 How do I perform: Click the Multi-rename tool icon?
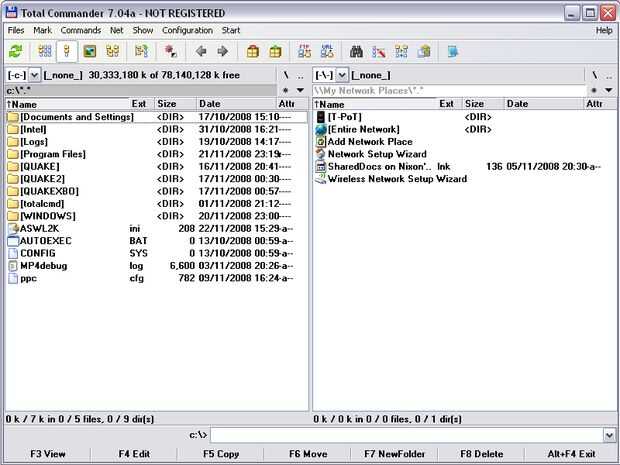click(378, 51)
